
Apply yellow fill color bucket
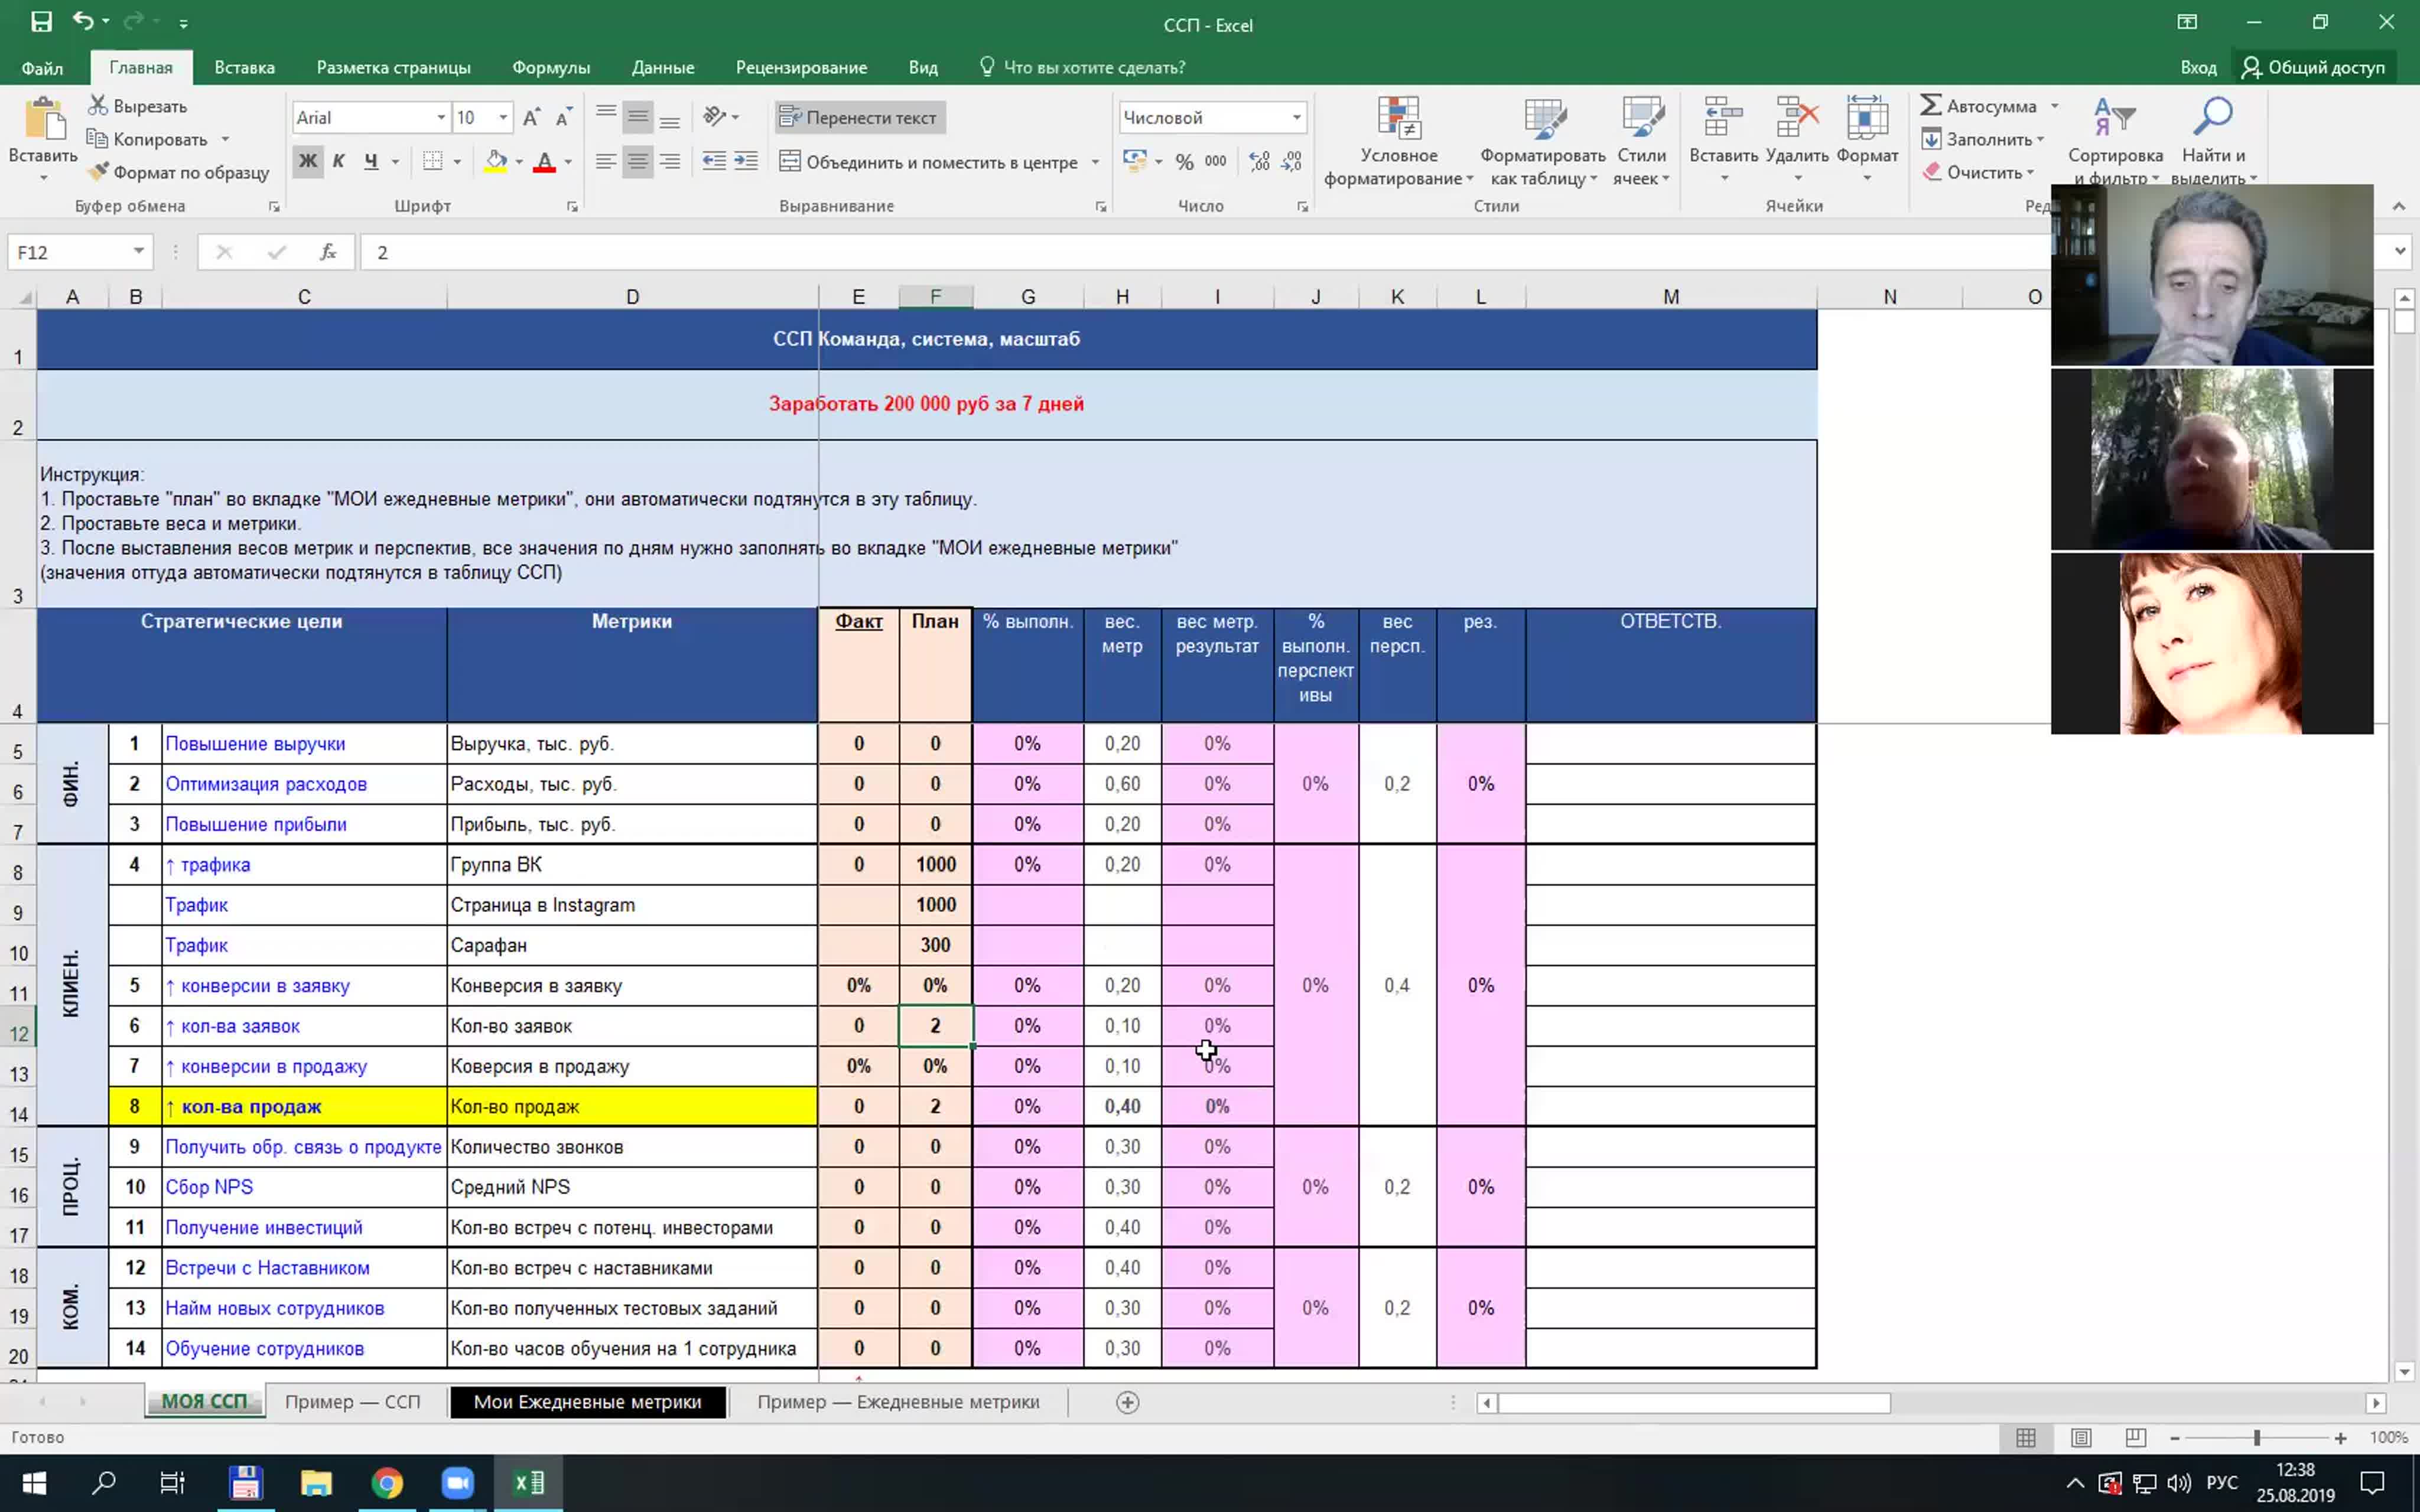pos(495,161)
